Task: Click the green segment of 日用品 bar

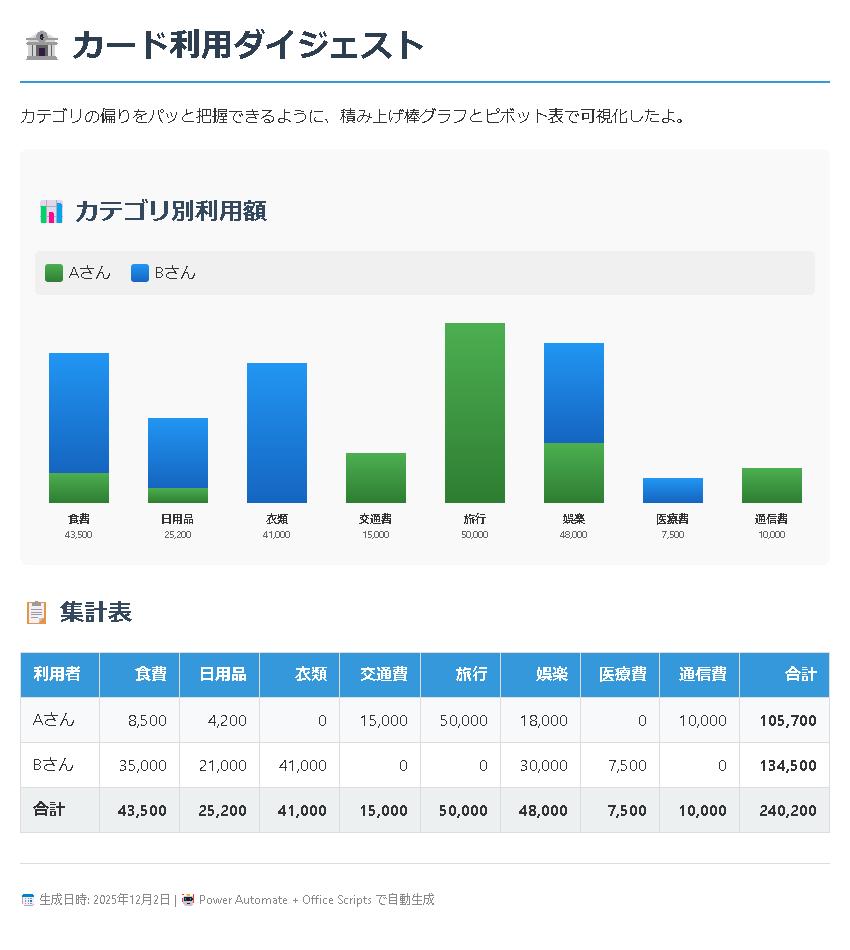Action: 178,496
